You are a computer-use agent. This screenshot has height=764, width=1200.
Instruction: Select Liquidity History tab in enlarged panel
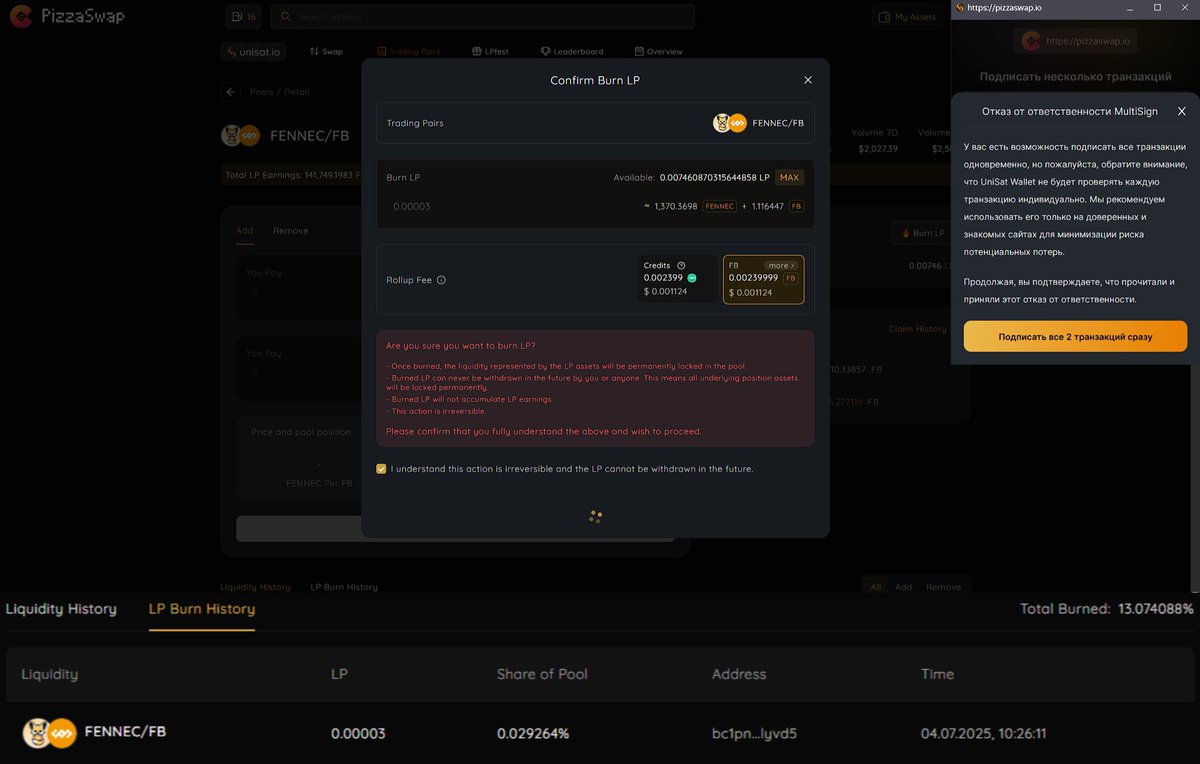point(61,609)
